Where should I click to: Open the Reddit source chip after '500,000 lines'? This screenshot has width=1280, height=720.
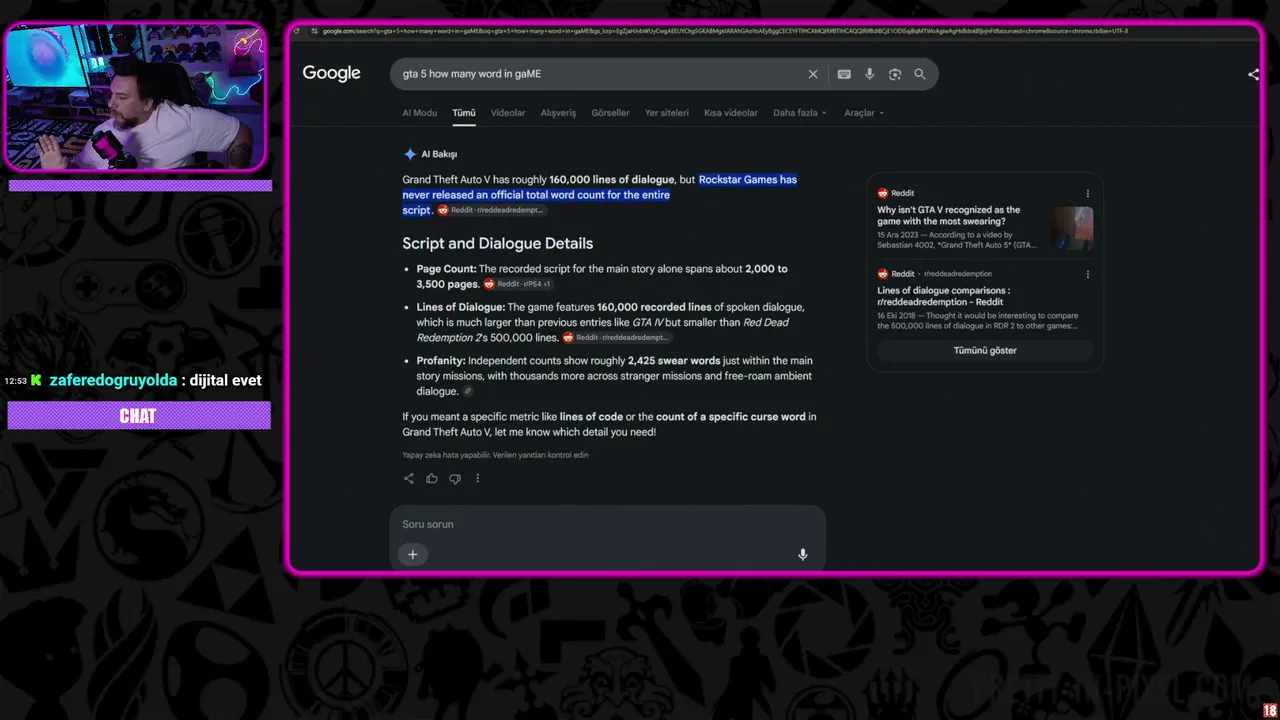point(617,338)
